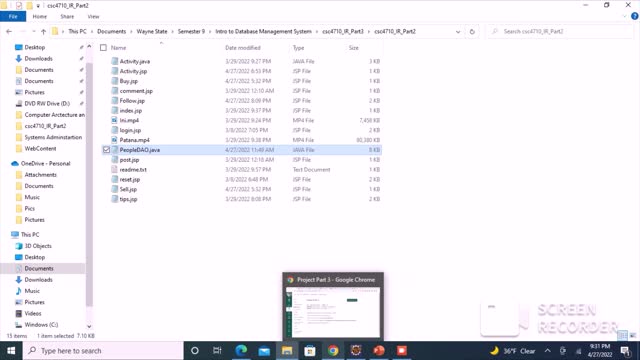The image size is (640, 360).
Task: Open Downloads in Quick access
Action: [x=38, y=59]
